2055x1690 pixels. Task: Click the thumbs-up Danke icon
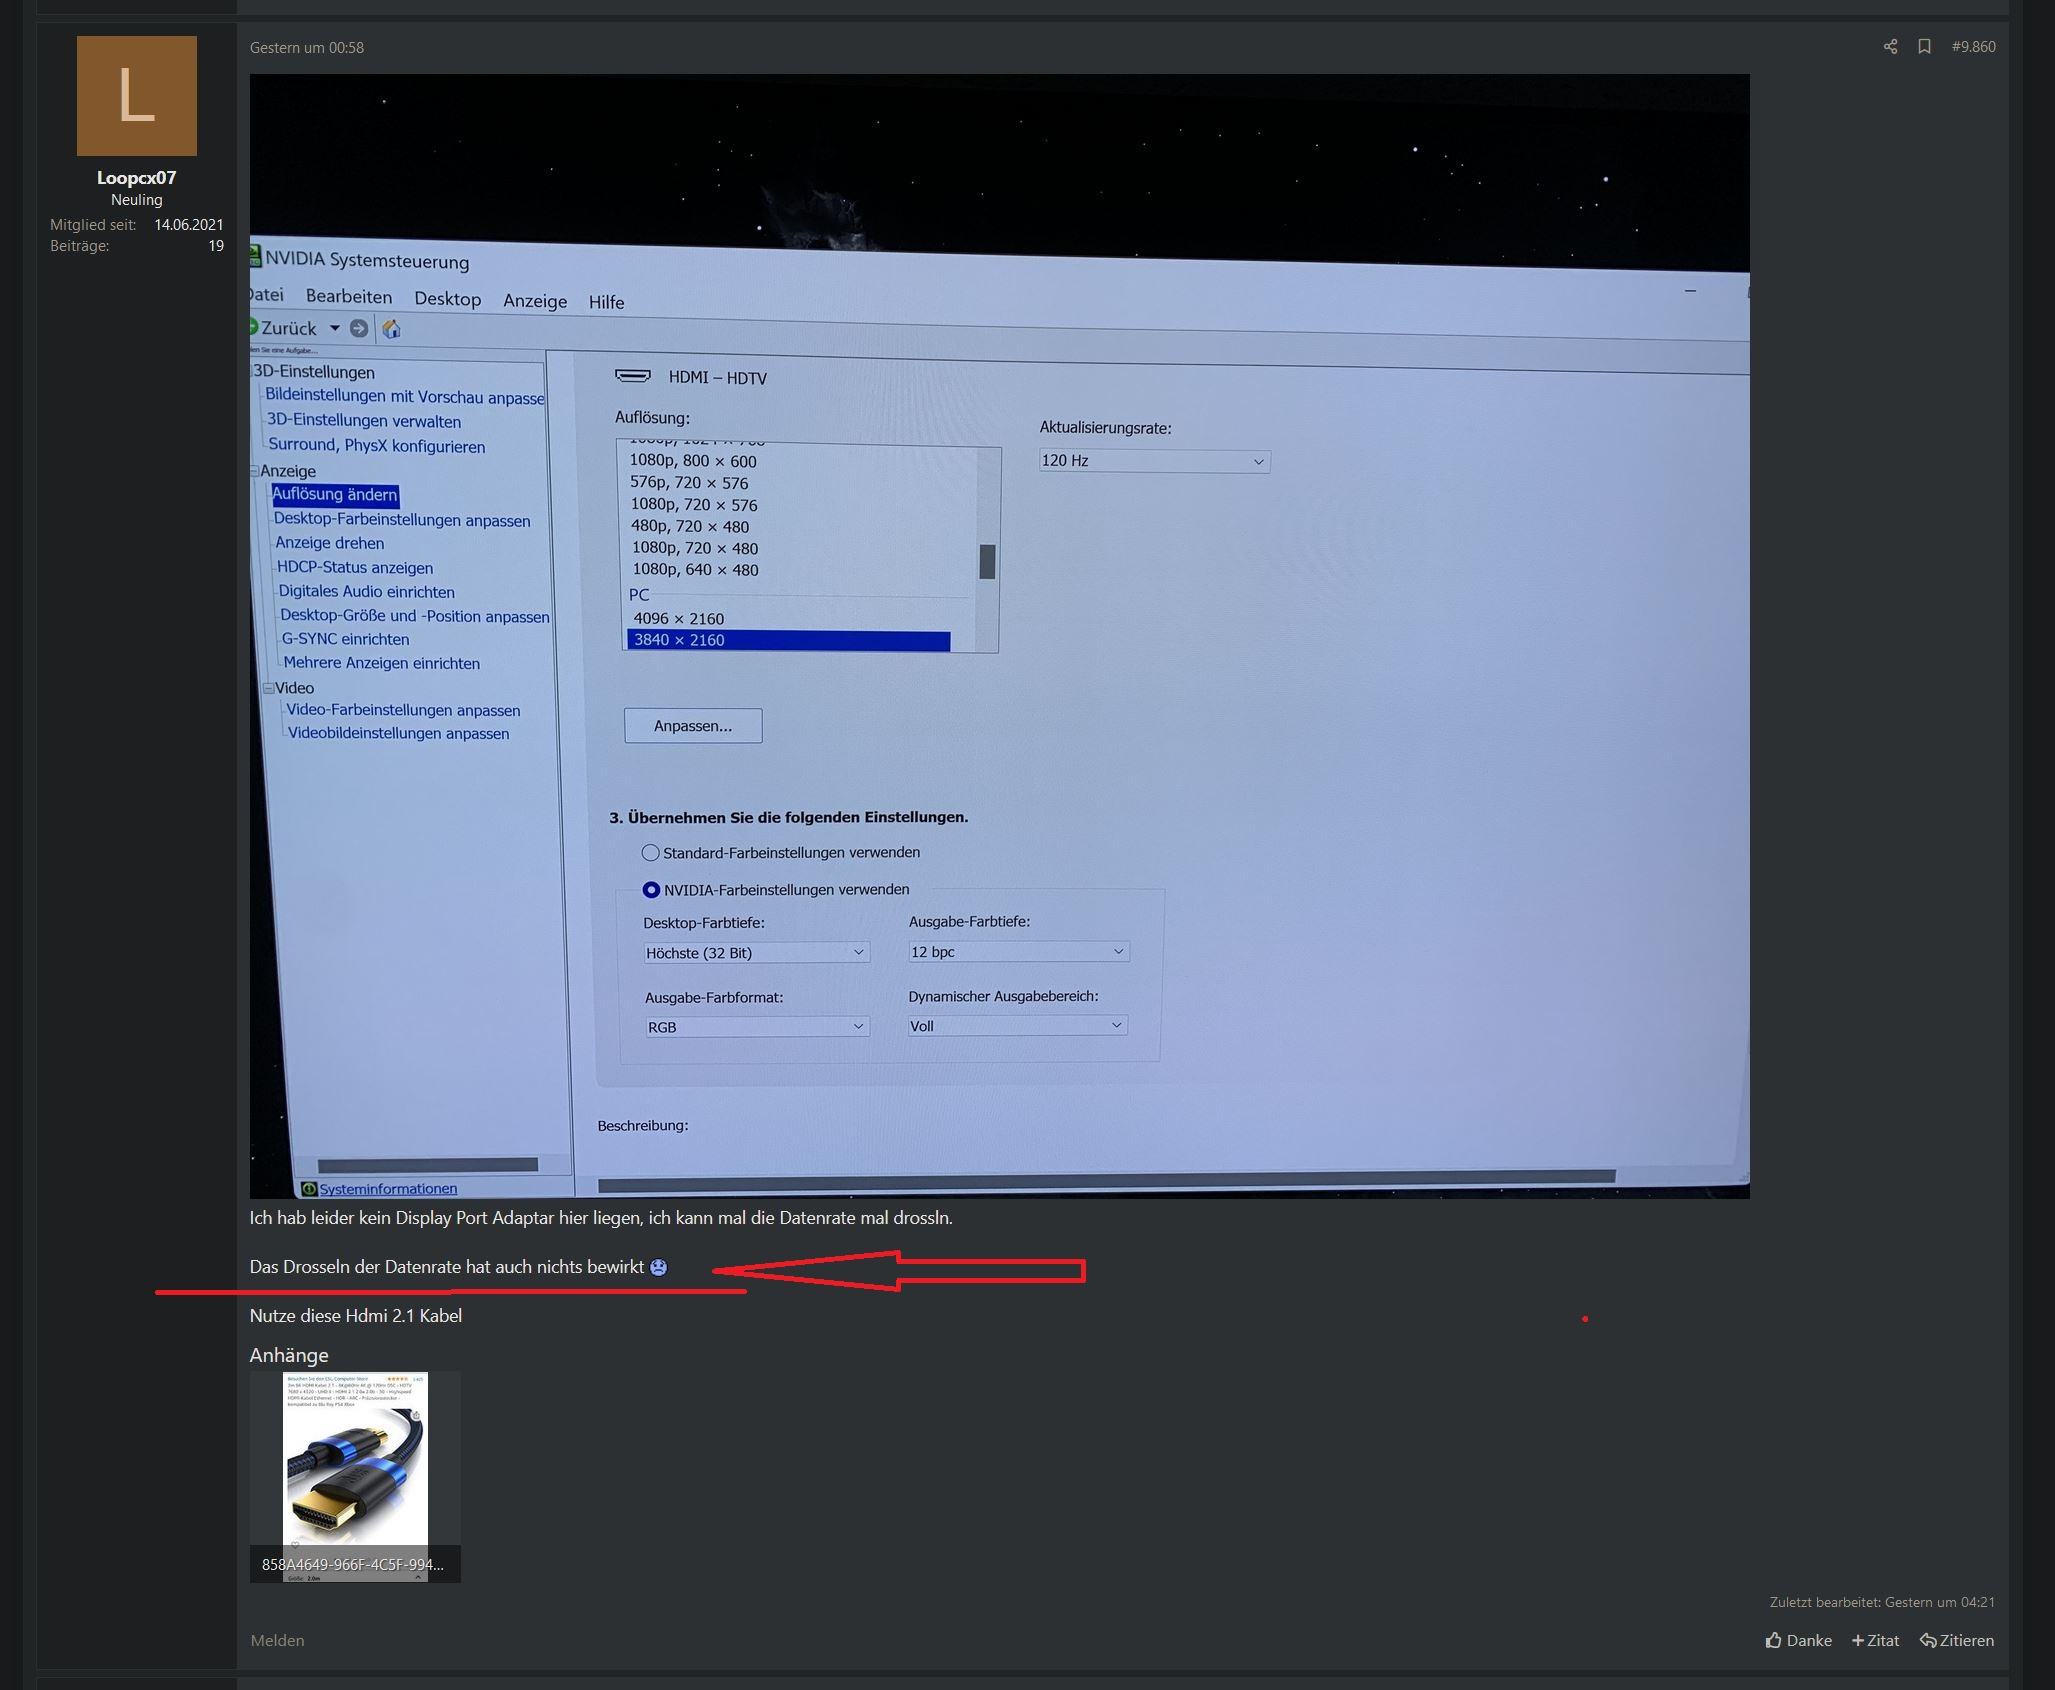click(1774, 1640)
